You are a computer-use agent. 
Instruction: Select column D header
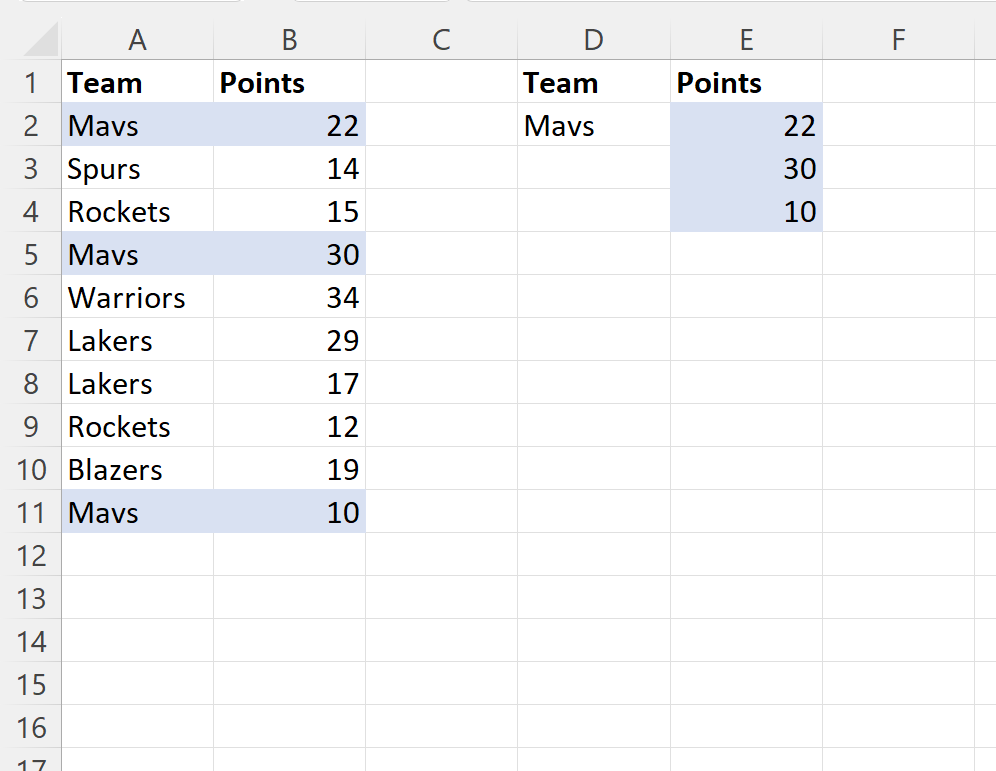coord(594,40)
